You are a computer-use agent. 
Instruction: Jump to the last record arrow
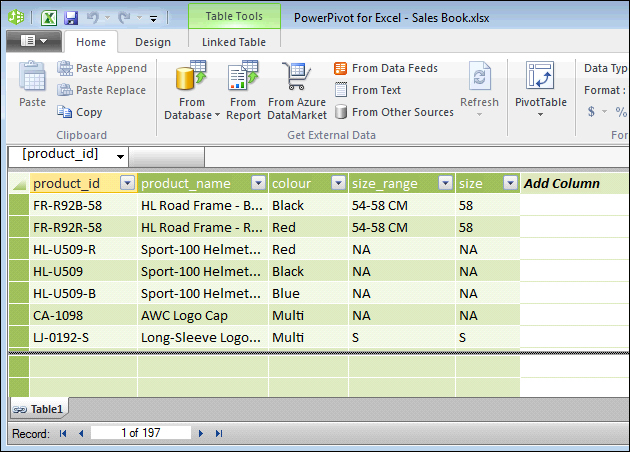[x=219, y=433]
